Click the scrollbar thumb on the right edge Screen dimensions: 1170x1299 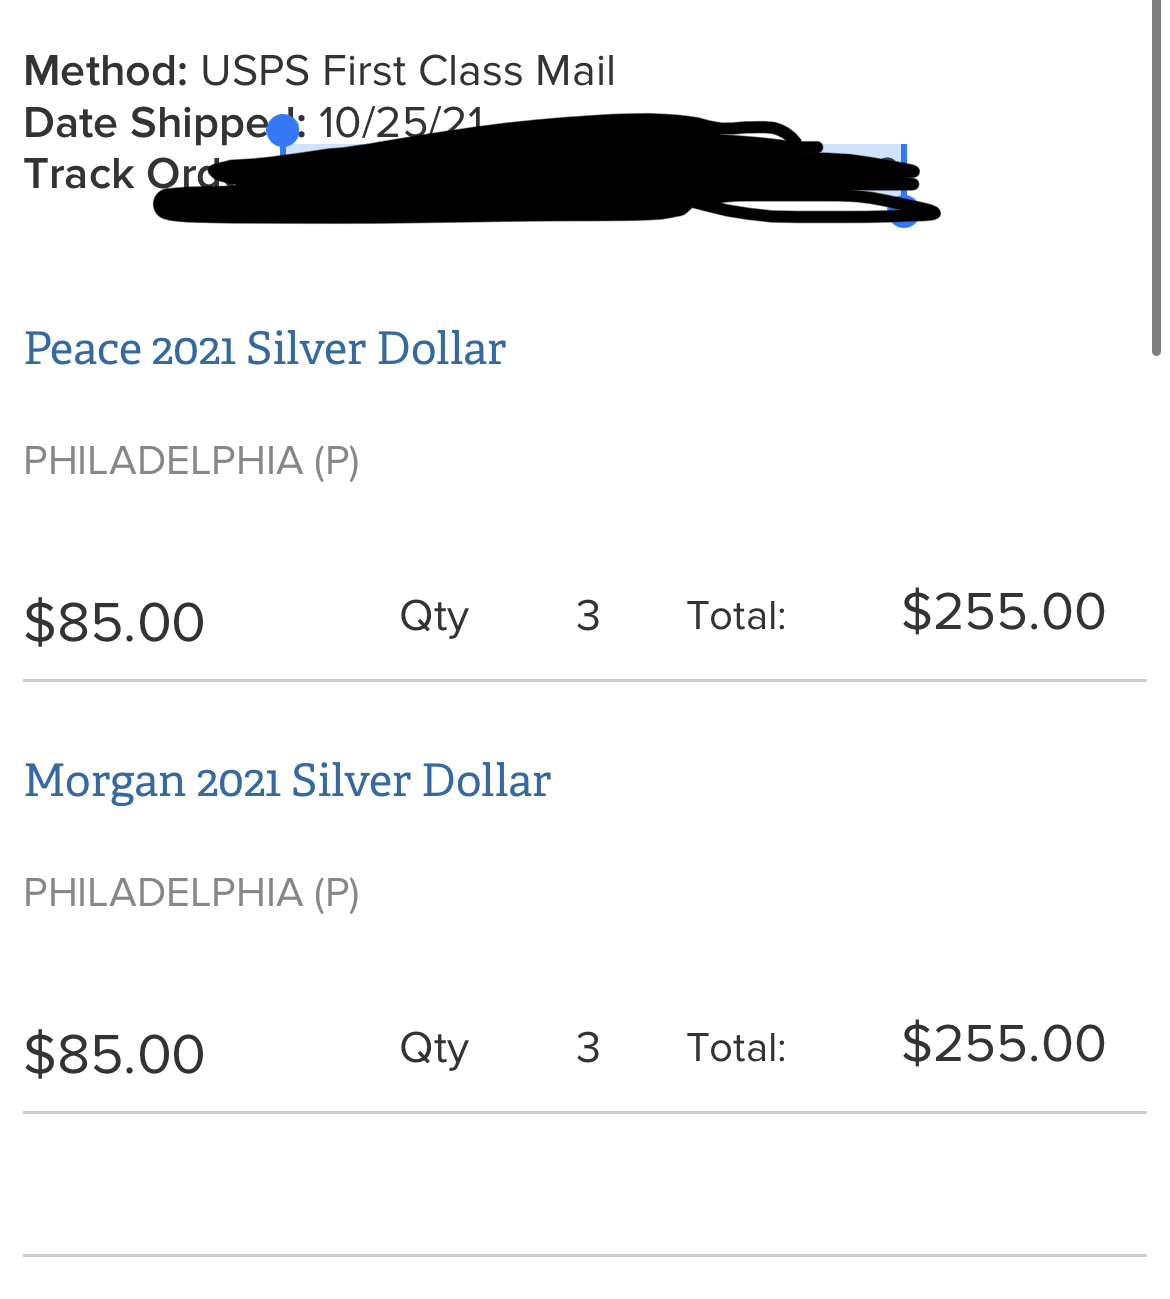[x=1156, y=178]
